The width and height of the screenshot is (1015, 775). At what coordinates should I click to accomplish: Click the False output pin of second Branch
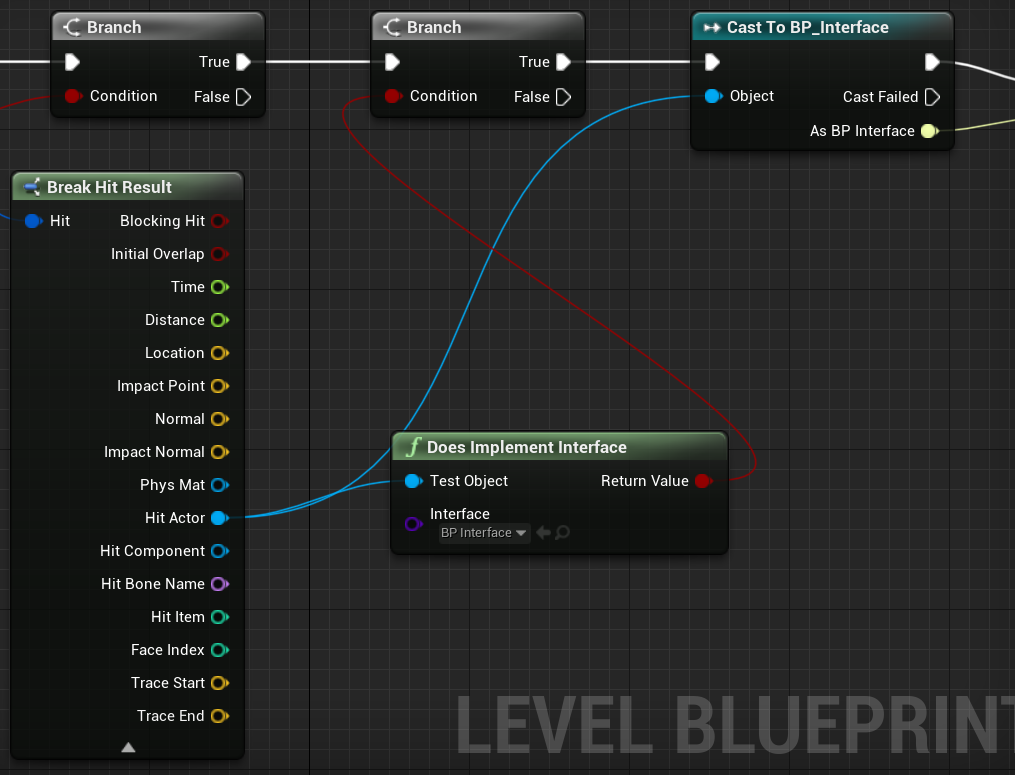[563, 97]
